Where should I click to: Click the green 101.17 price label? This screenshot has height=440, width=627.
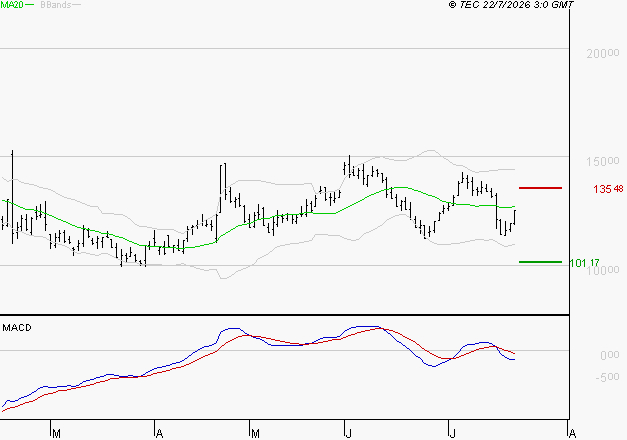584,263
